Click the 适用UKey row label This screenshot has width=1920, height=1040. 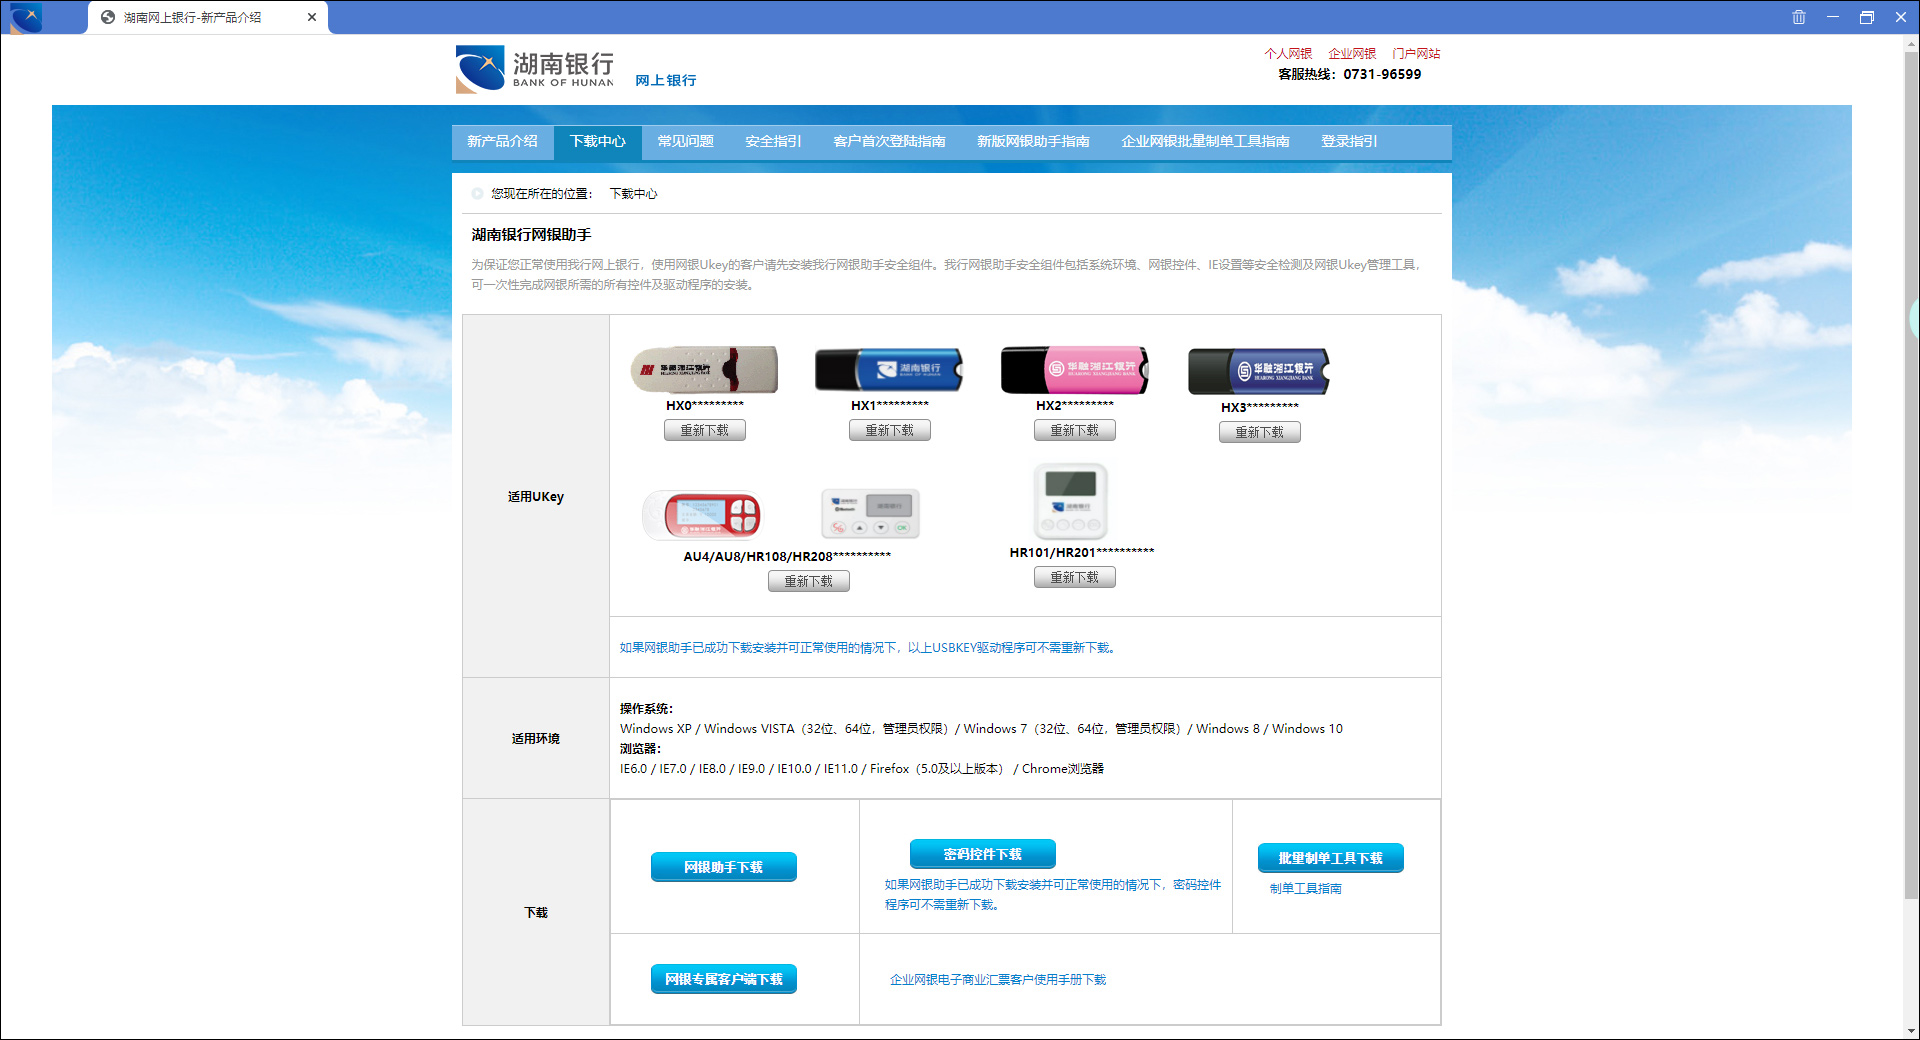point(536,497)
